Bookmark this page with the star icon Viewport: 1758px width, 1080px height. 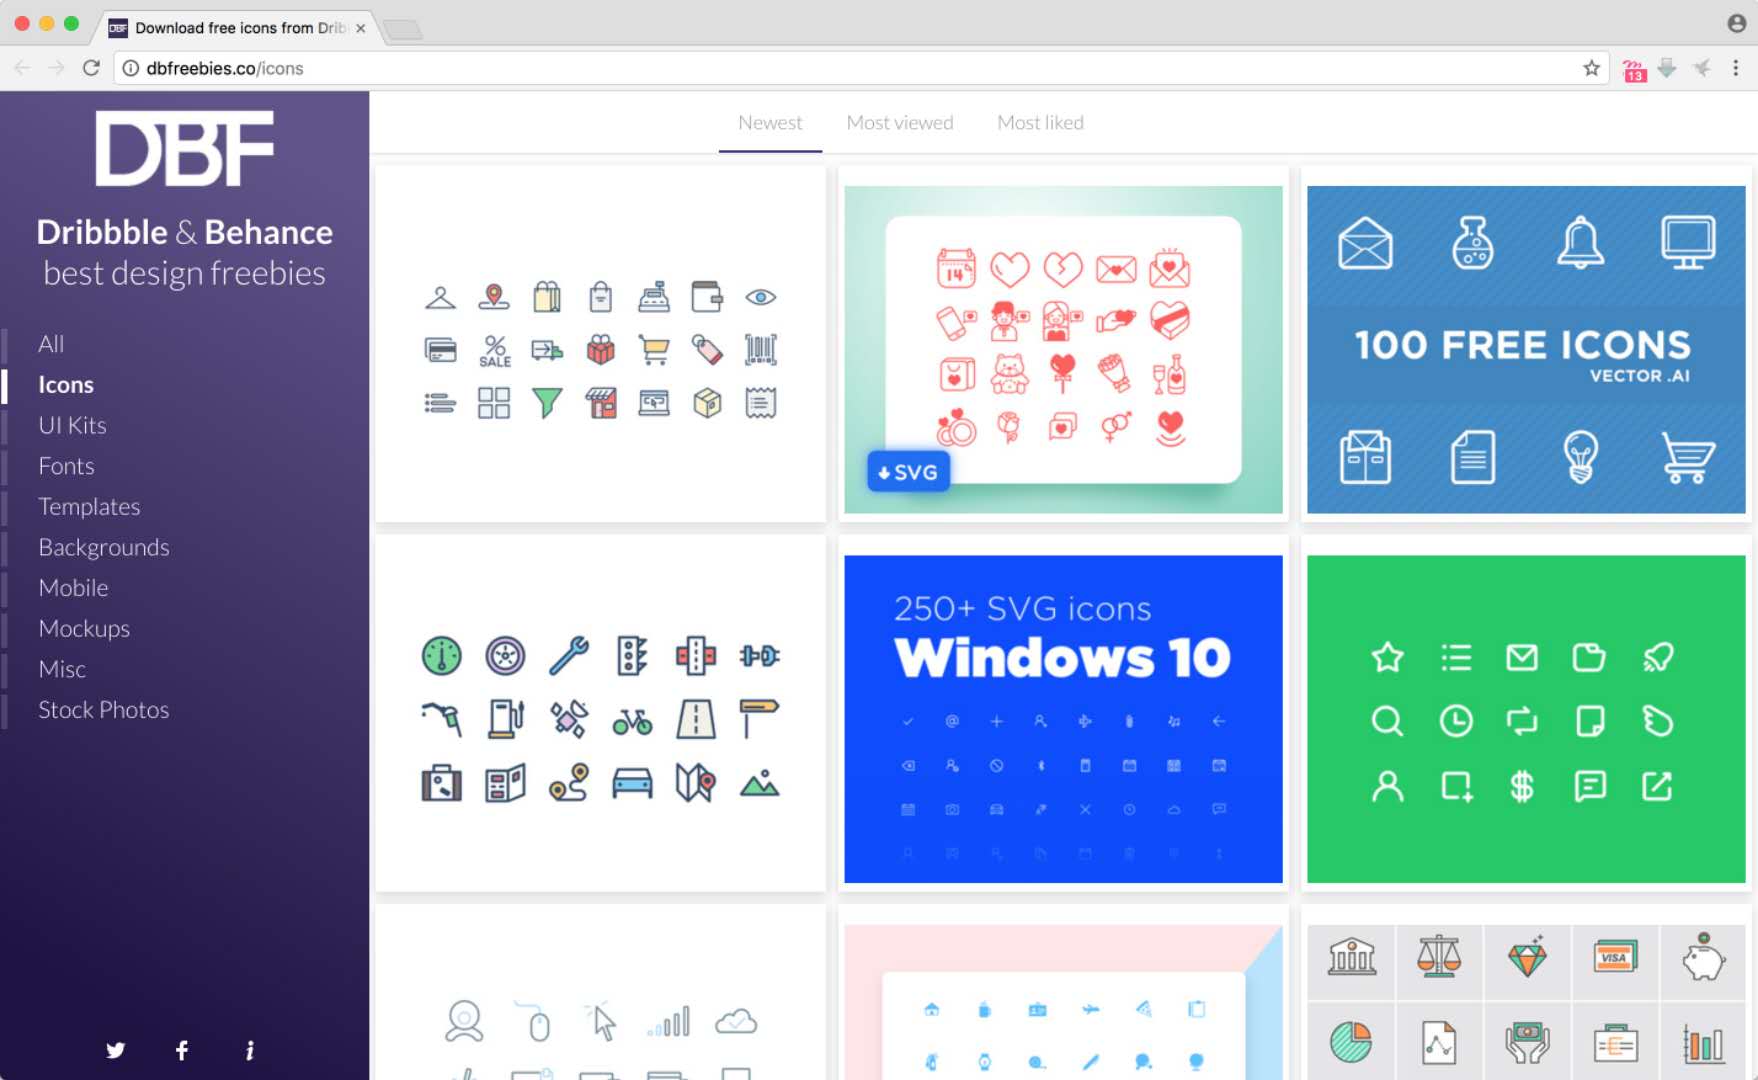(1592, 68)
